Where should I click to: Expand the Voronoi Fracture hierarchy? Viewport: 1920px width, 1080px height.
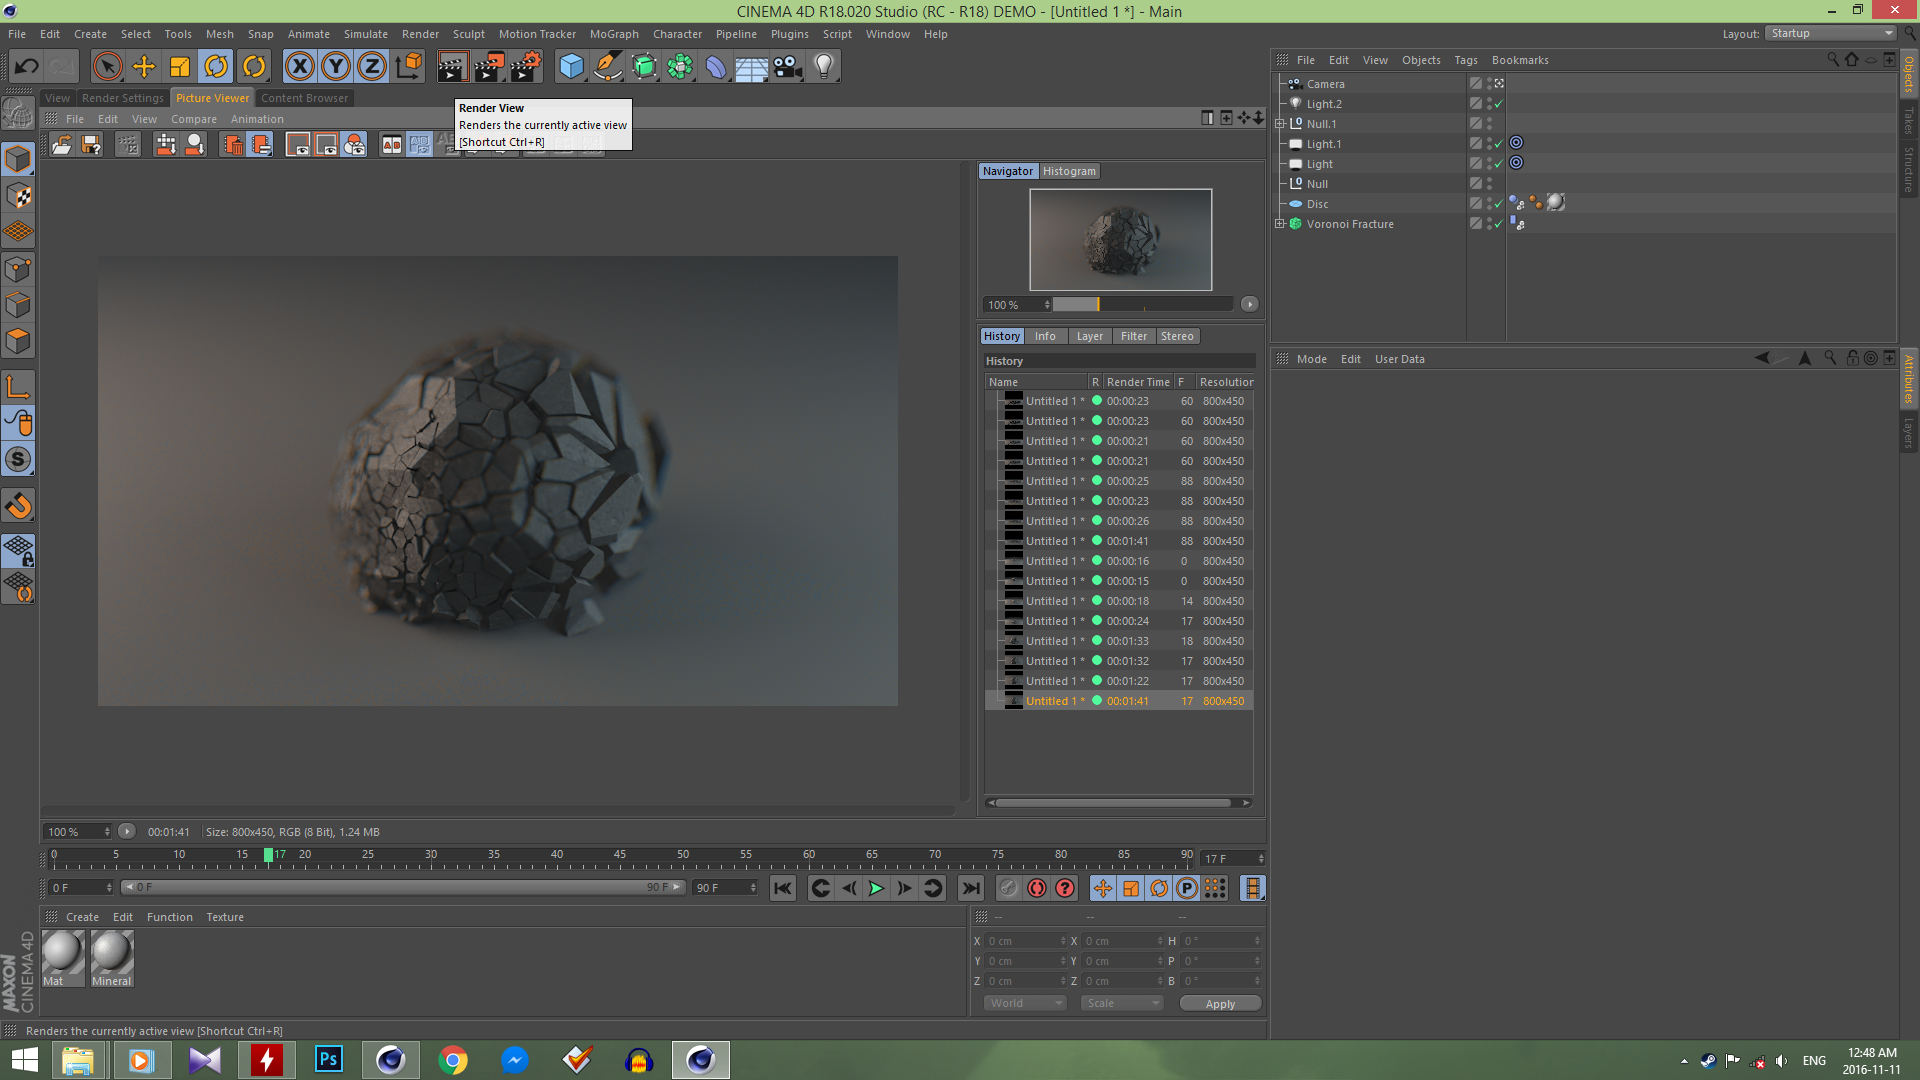pos(1281,223)
